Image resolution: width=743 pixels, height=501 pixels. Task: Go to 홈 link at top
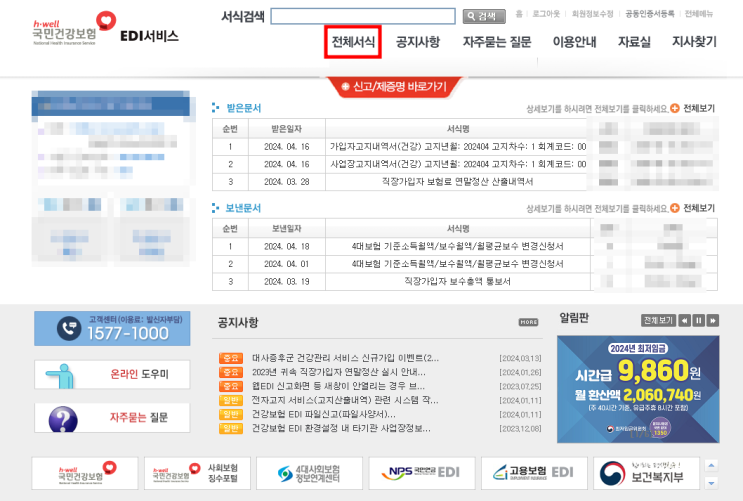pyautogui.click(x=519, y=14)
